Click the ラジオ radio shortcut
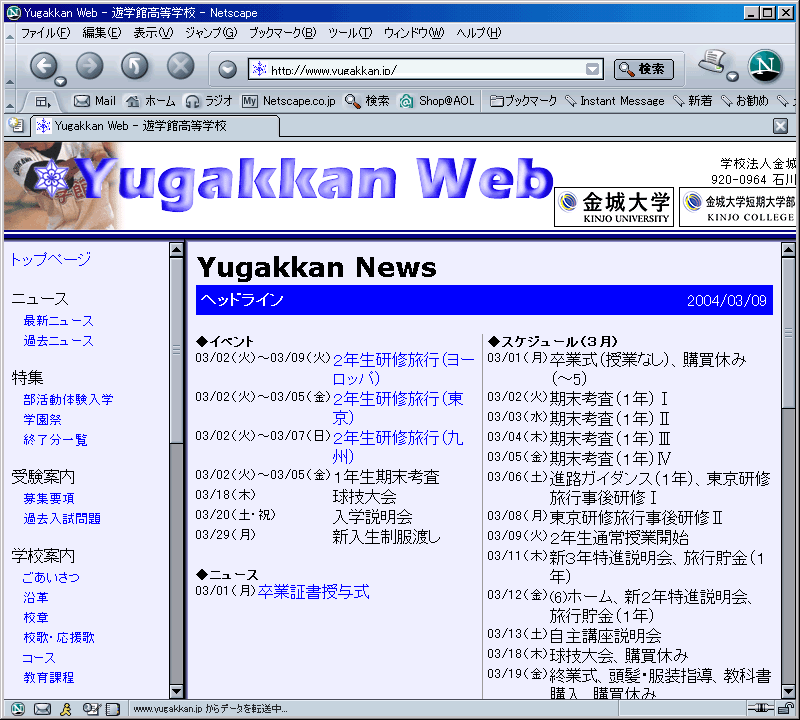 pyautogui.click(x=209, y=101)
